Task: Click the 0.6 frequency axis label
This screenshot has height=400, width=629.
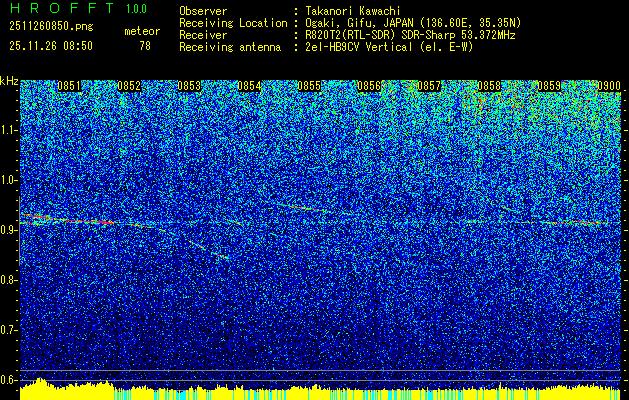Action: (x=8, y=380)
